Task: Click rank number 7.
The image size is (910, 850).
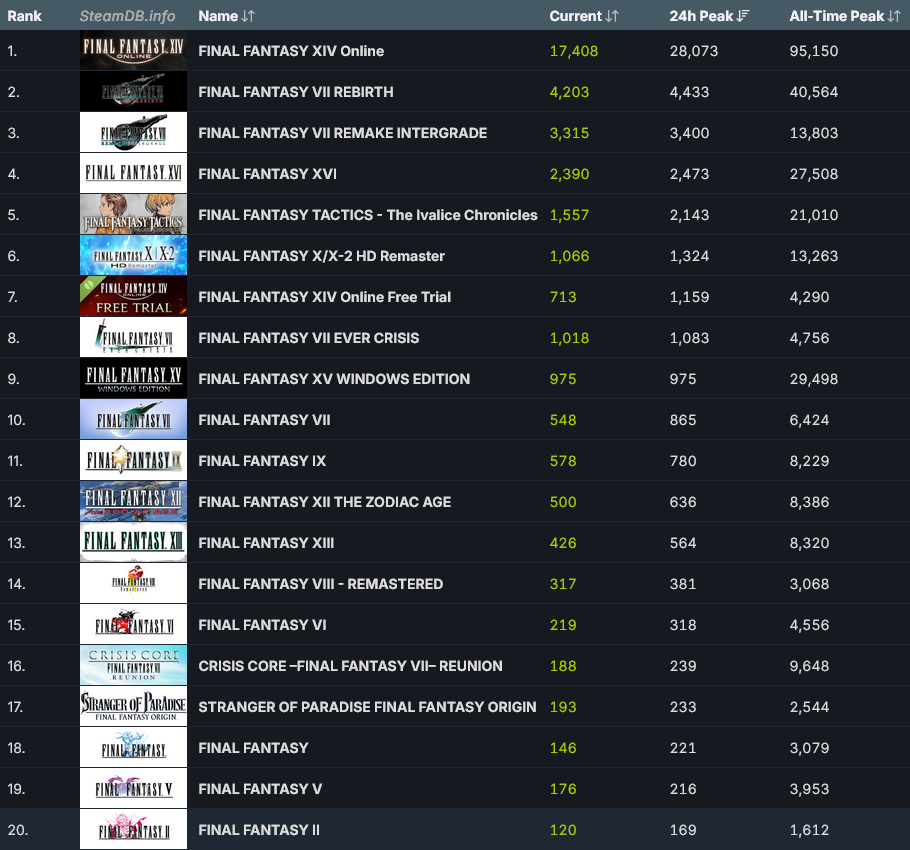Action: point(13,297)
